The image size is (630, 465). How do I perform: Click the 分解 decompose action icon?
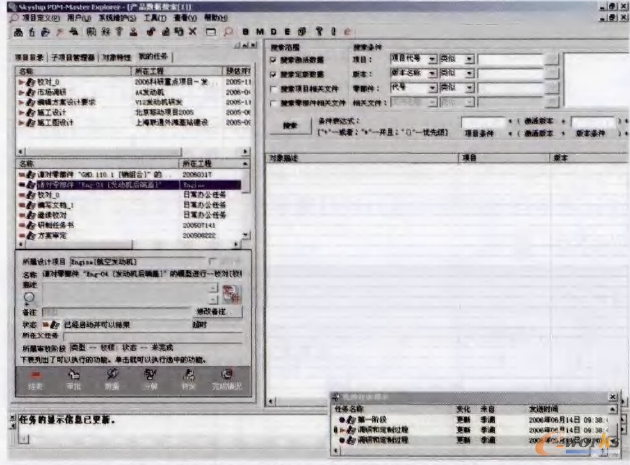150,376
